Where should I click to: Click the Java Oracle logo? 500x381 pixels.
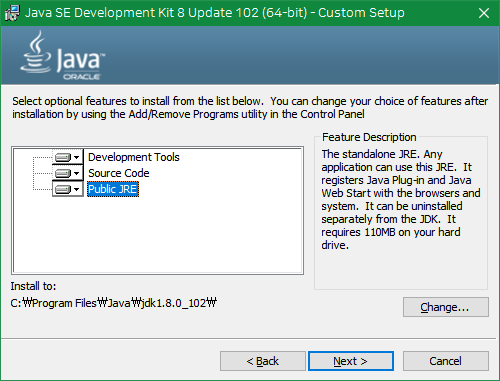tap(62, 56)
